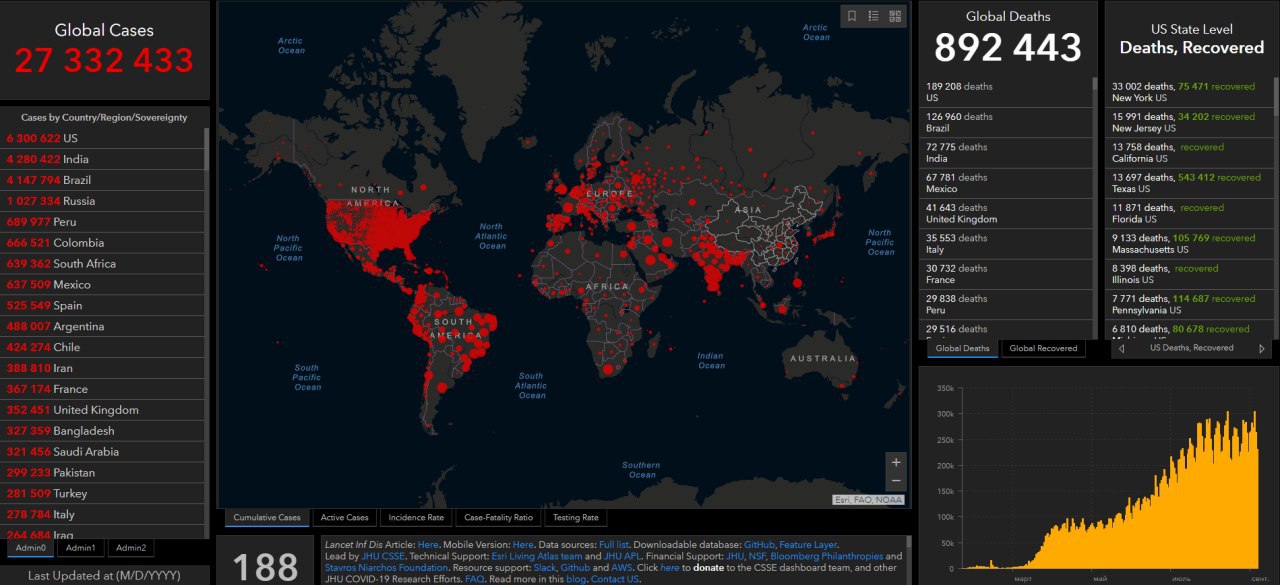Open the map bookmarks icon
This screenshot has height=585, width=1280.
tap(852, 15)
